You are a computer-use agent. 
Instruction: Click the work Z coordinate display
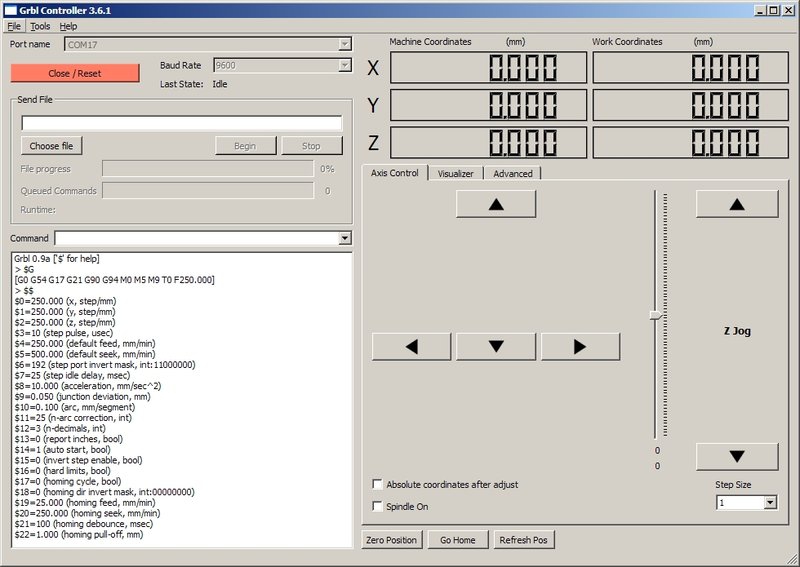[x=690, y=142]
